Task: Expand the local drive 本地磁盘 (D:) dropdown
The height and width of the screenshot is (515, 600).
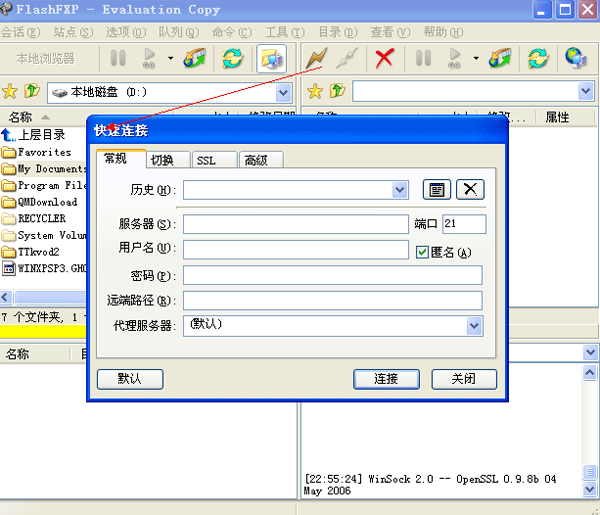Action: click(283, 92)
